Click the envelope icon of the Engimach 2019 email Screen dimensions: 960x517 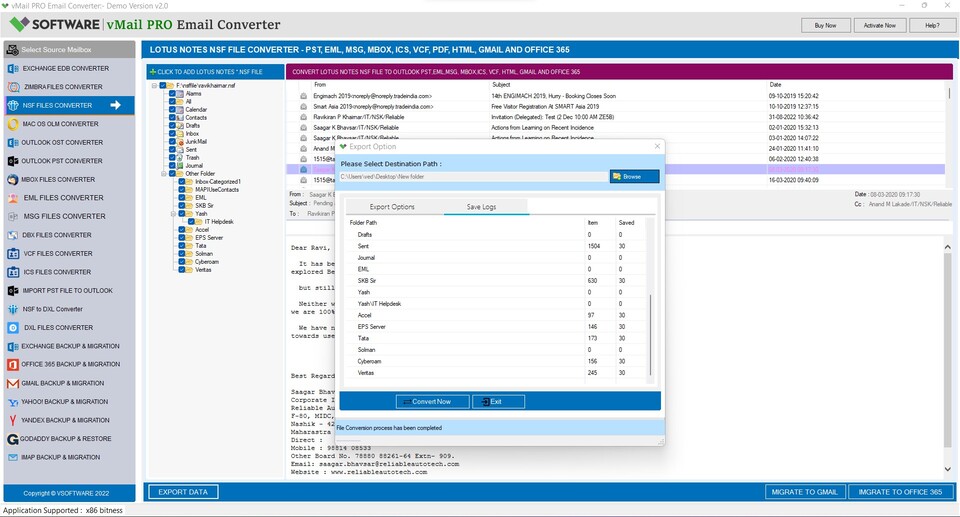[303, 96]
